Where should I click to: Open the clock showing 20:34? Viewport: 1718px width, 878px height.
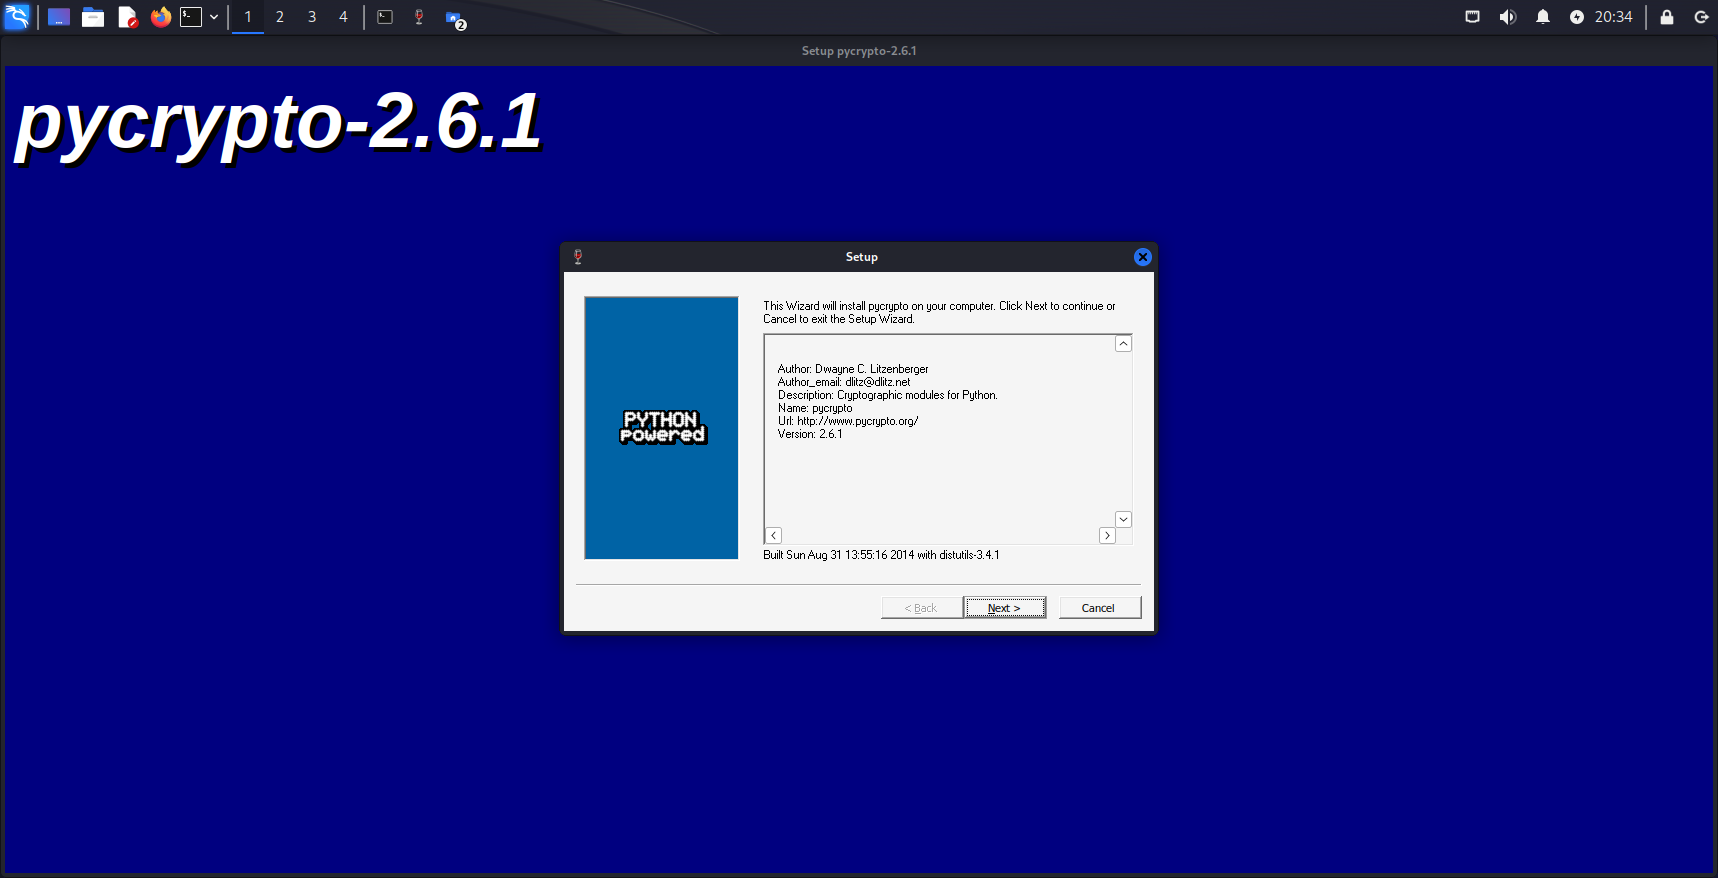point(1613,17)
